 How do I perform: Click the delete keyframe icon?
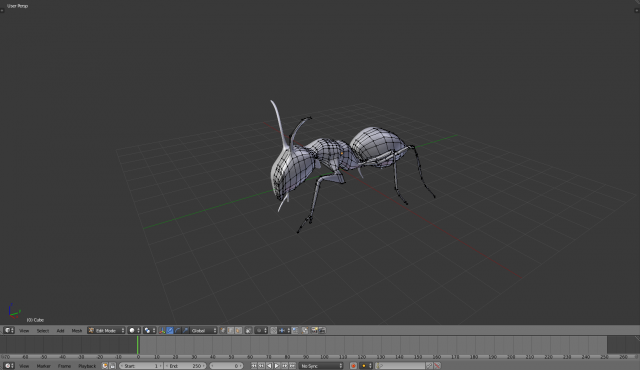[x=437, y=366]
